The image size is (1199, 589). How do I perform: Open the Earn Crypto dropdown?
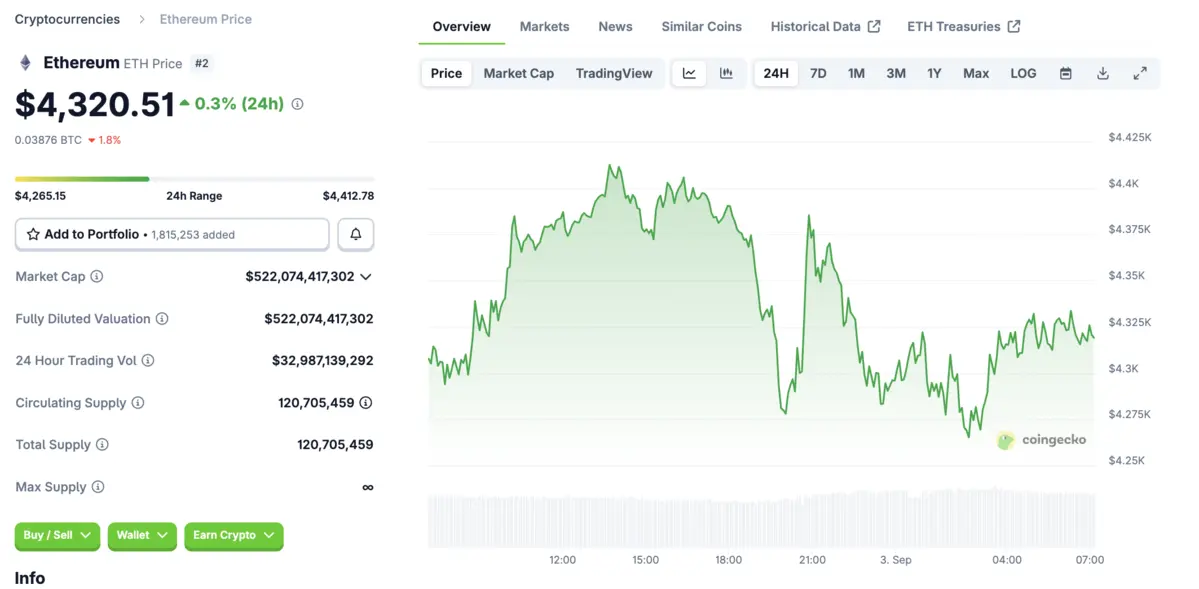click(x=233, y=535)
